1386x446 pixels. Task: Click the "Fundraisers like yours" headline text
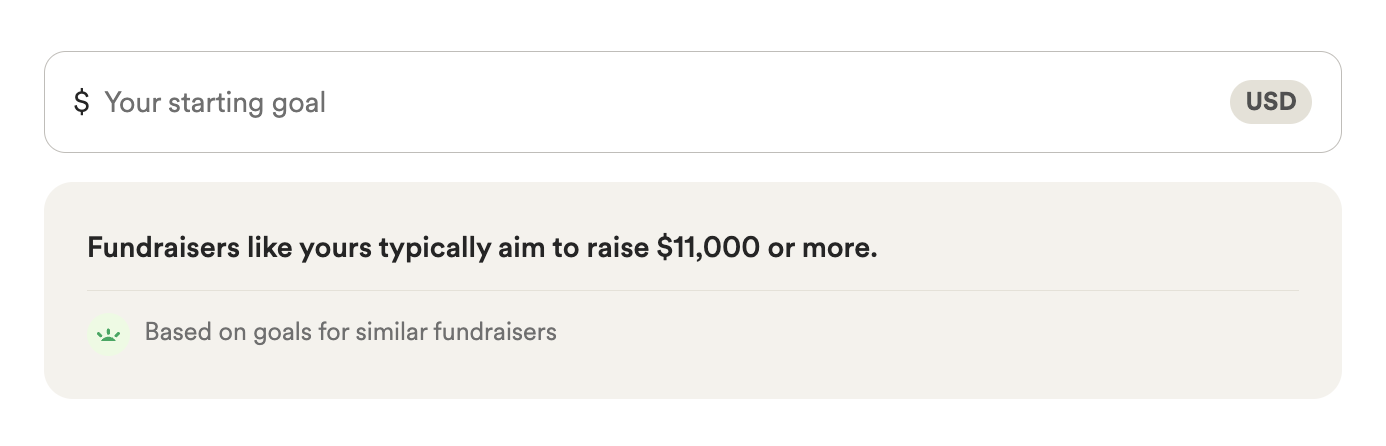click(x=482, y=248)
